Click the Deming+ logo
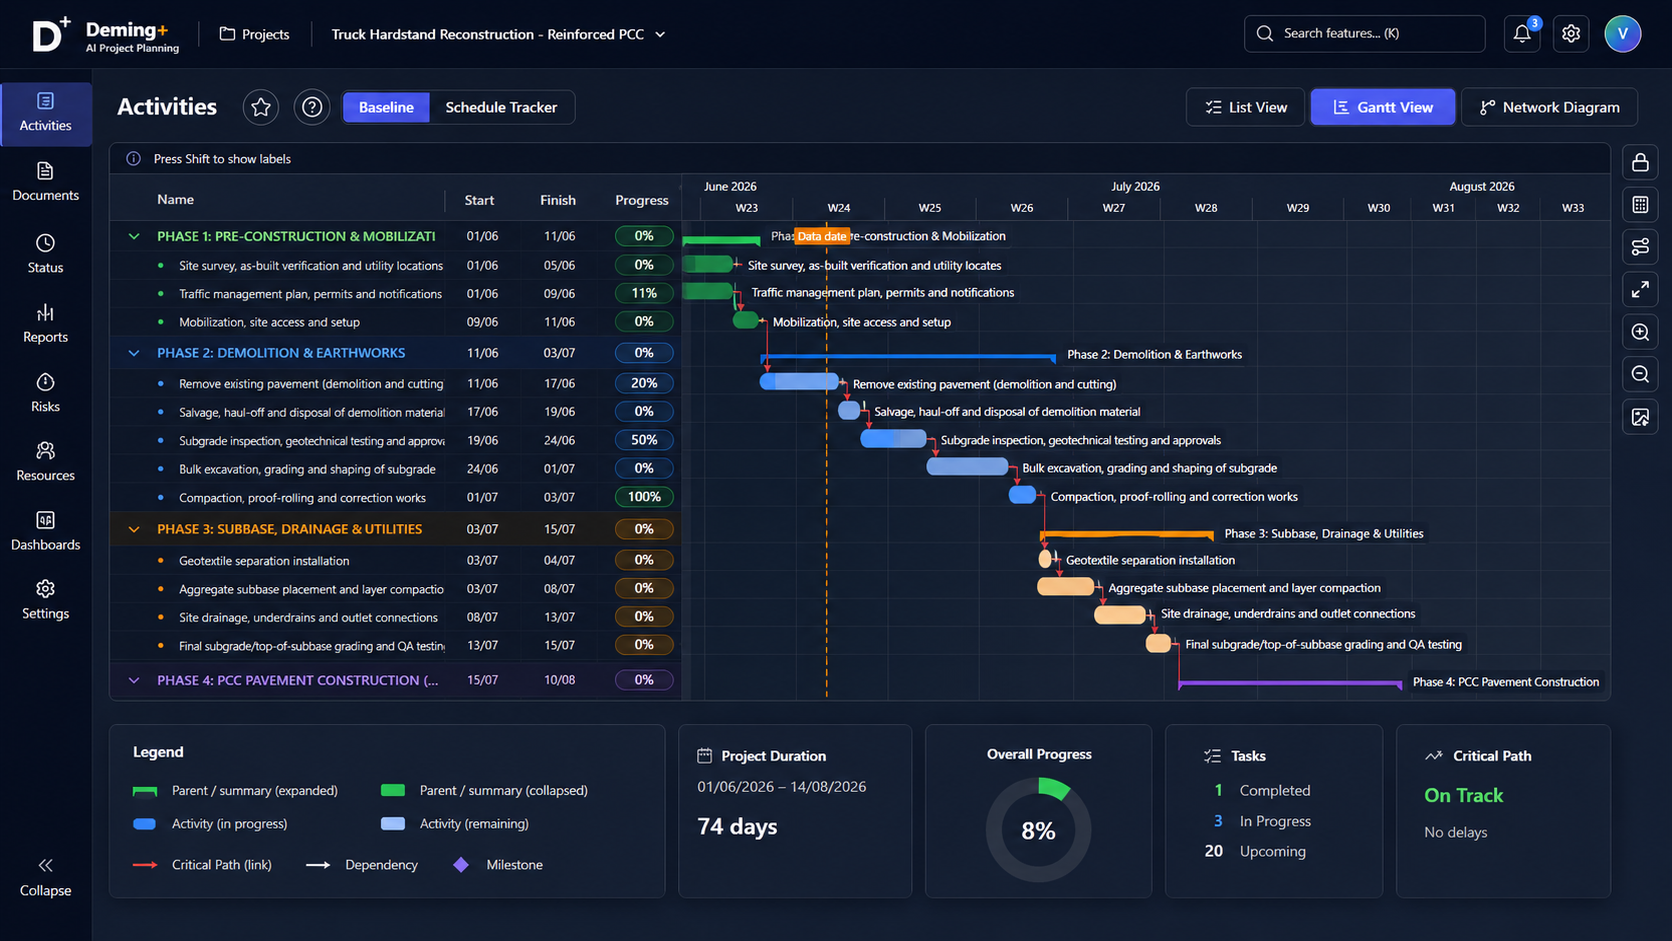The height and width of the screenshot is (941, 1672). tap(105, 35)
